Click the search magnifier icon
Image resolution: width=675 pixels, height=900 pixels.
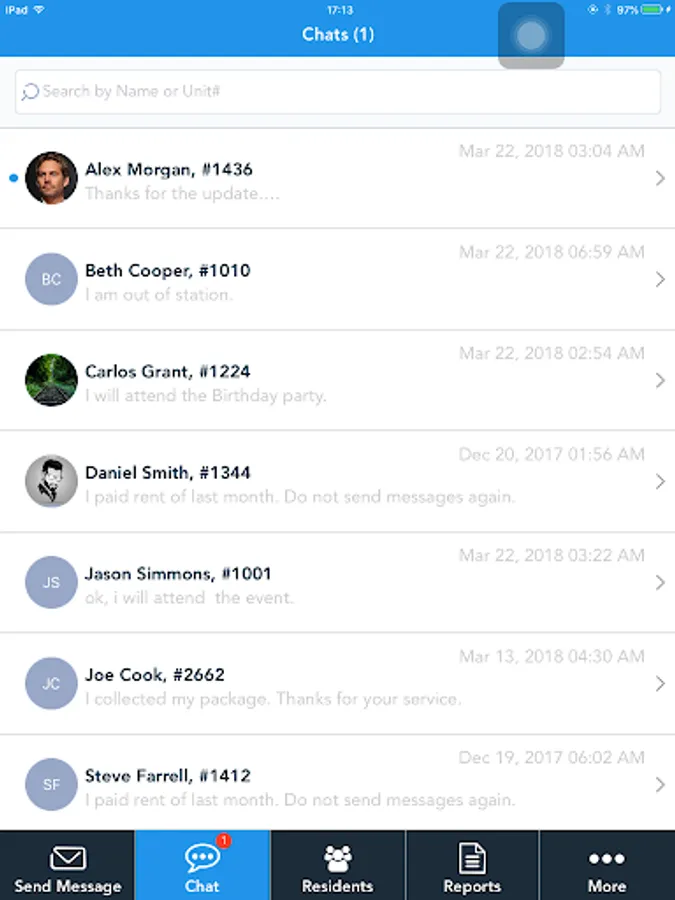click(30, 92)
